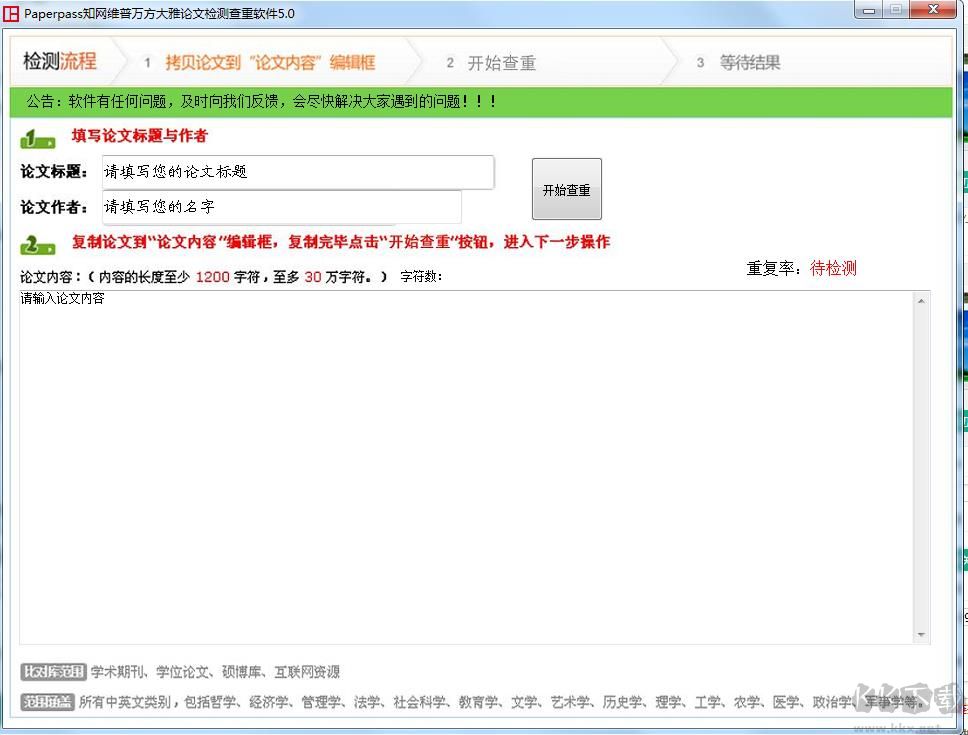Click the Paperpass icon in the title bar
The height and width of the screenshot is (735, 968).
pyautogui.click(x=12, y=13)
